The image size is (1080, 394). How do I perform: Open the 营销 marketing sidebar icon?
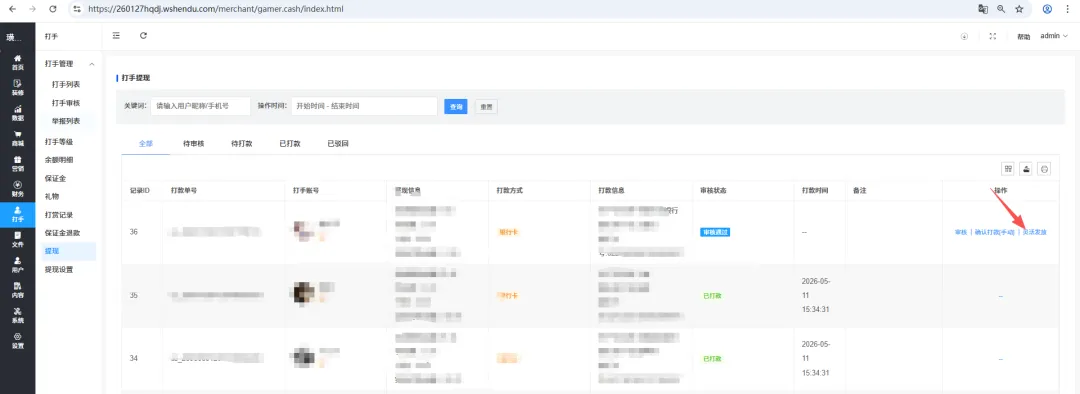(x=17, y=163)
